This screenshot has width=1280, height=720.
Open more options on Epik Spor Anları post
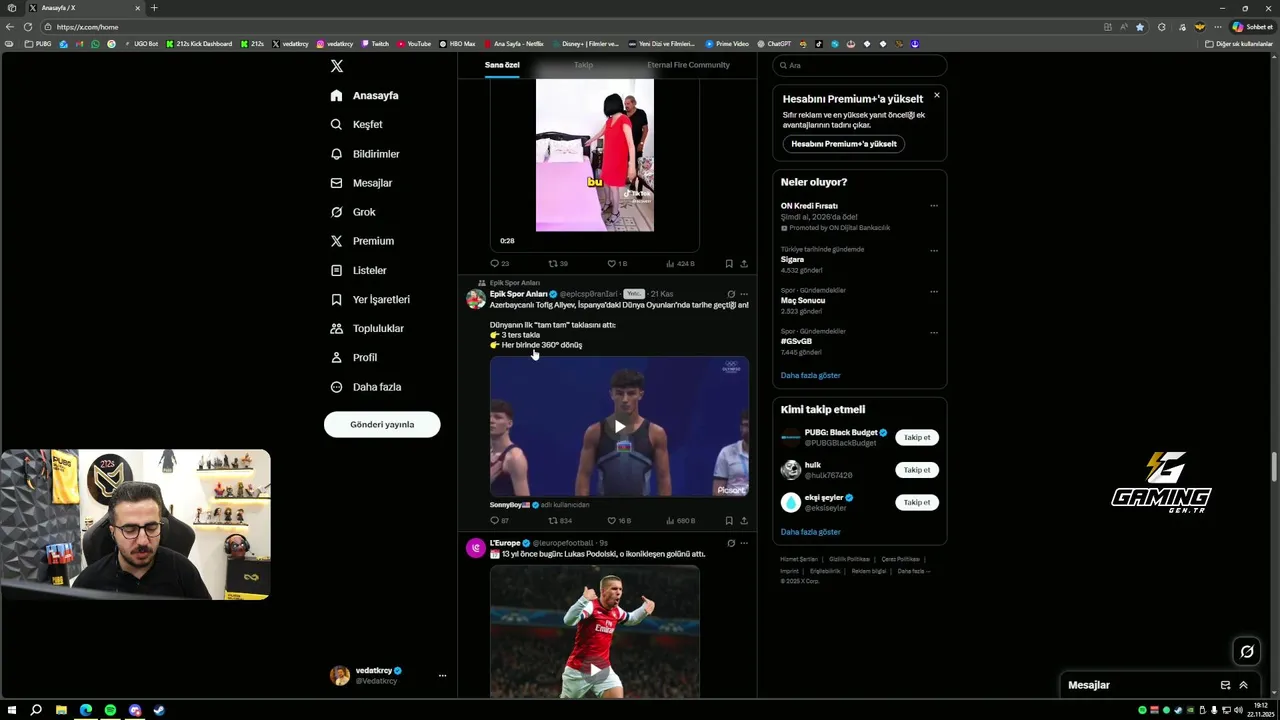point(743,294)
